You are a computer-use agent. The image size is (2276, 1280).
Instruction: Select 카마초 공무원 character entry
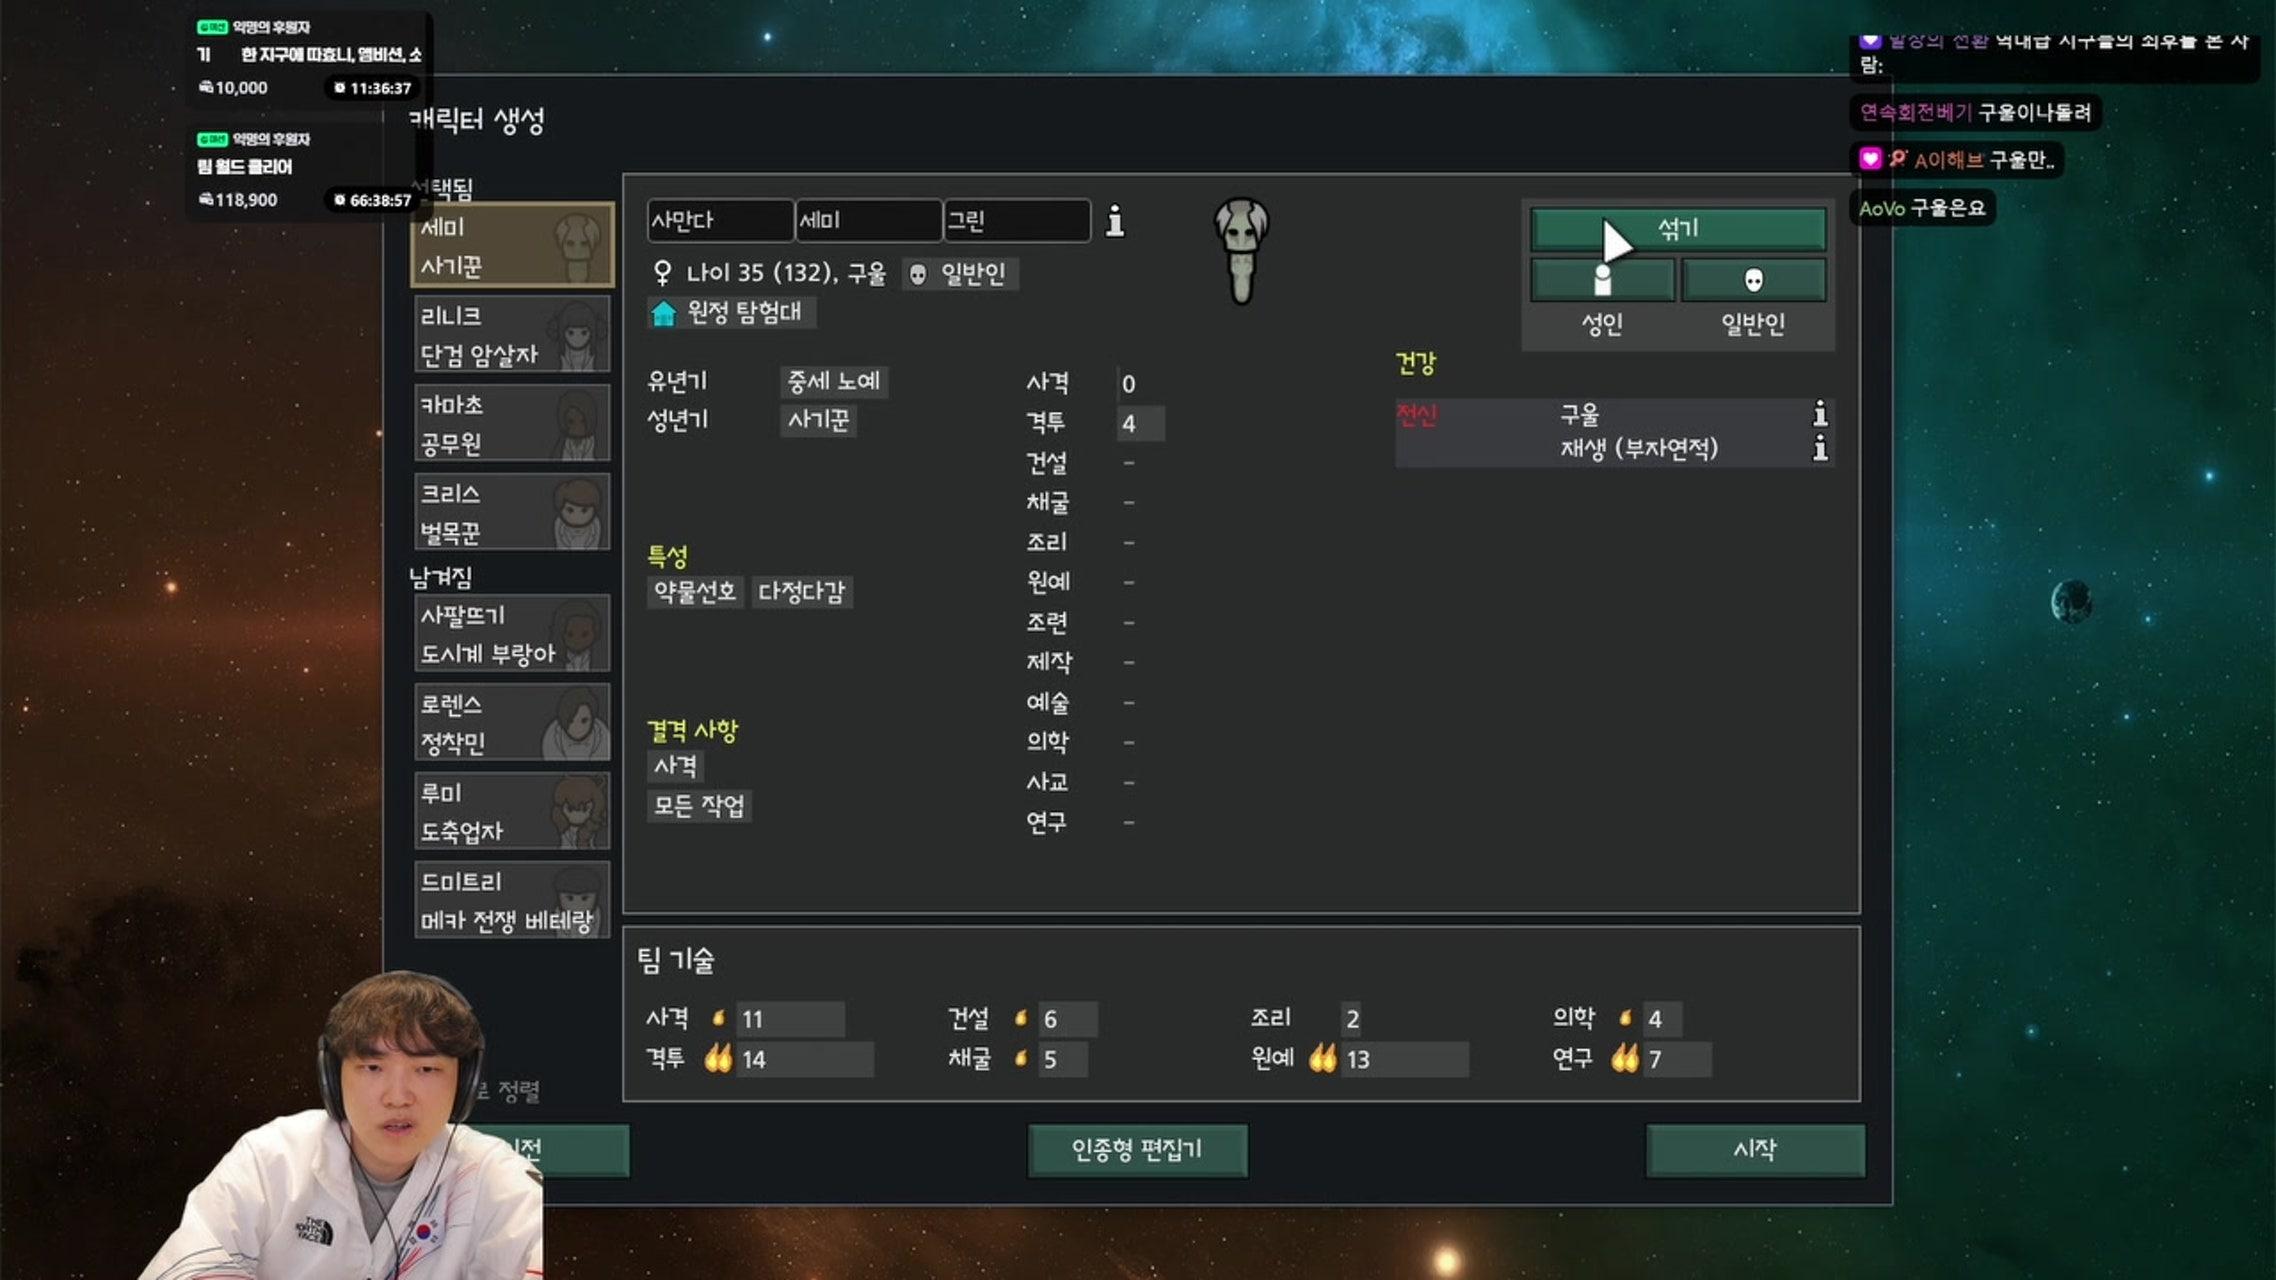coord(512,423)
